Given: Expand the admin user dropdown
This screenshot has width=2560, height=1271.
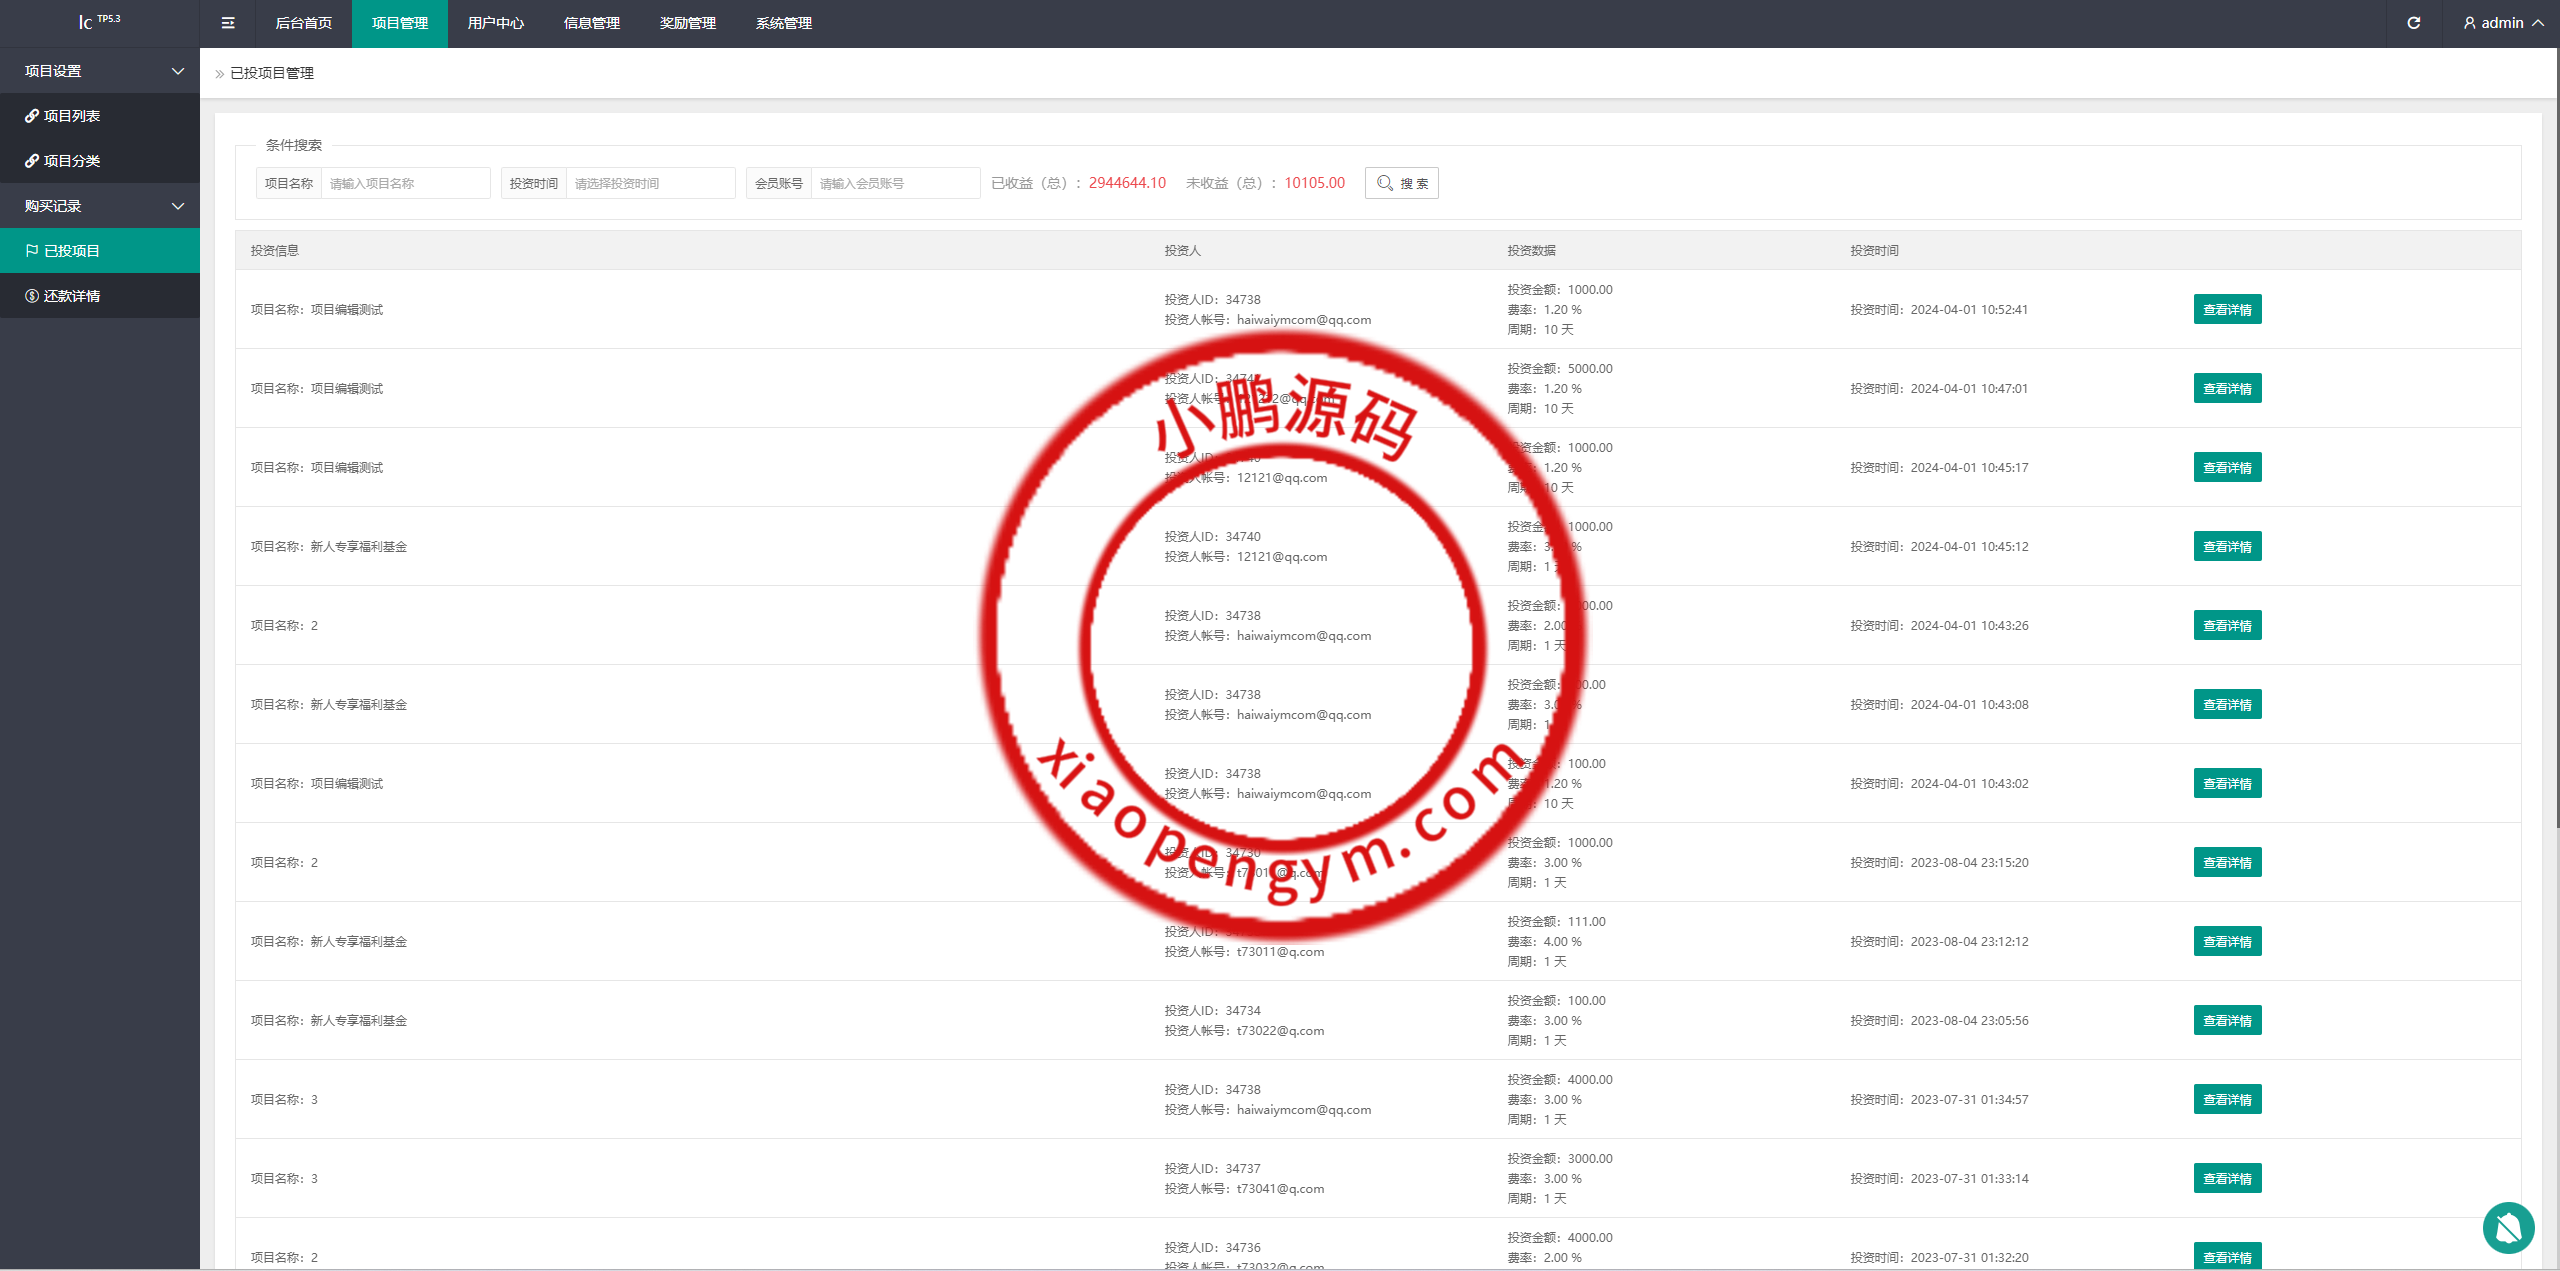Looking at the screenshot, I should [x=2503, y=23].
